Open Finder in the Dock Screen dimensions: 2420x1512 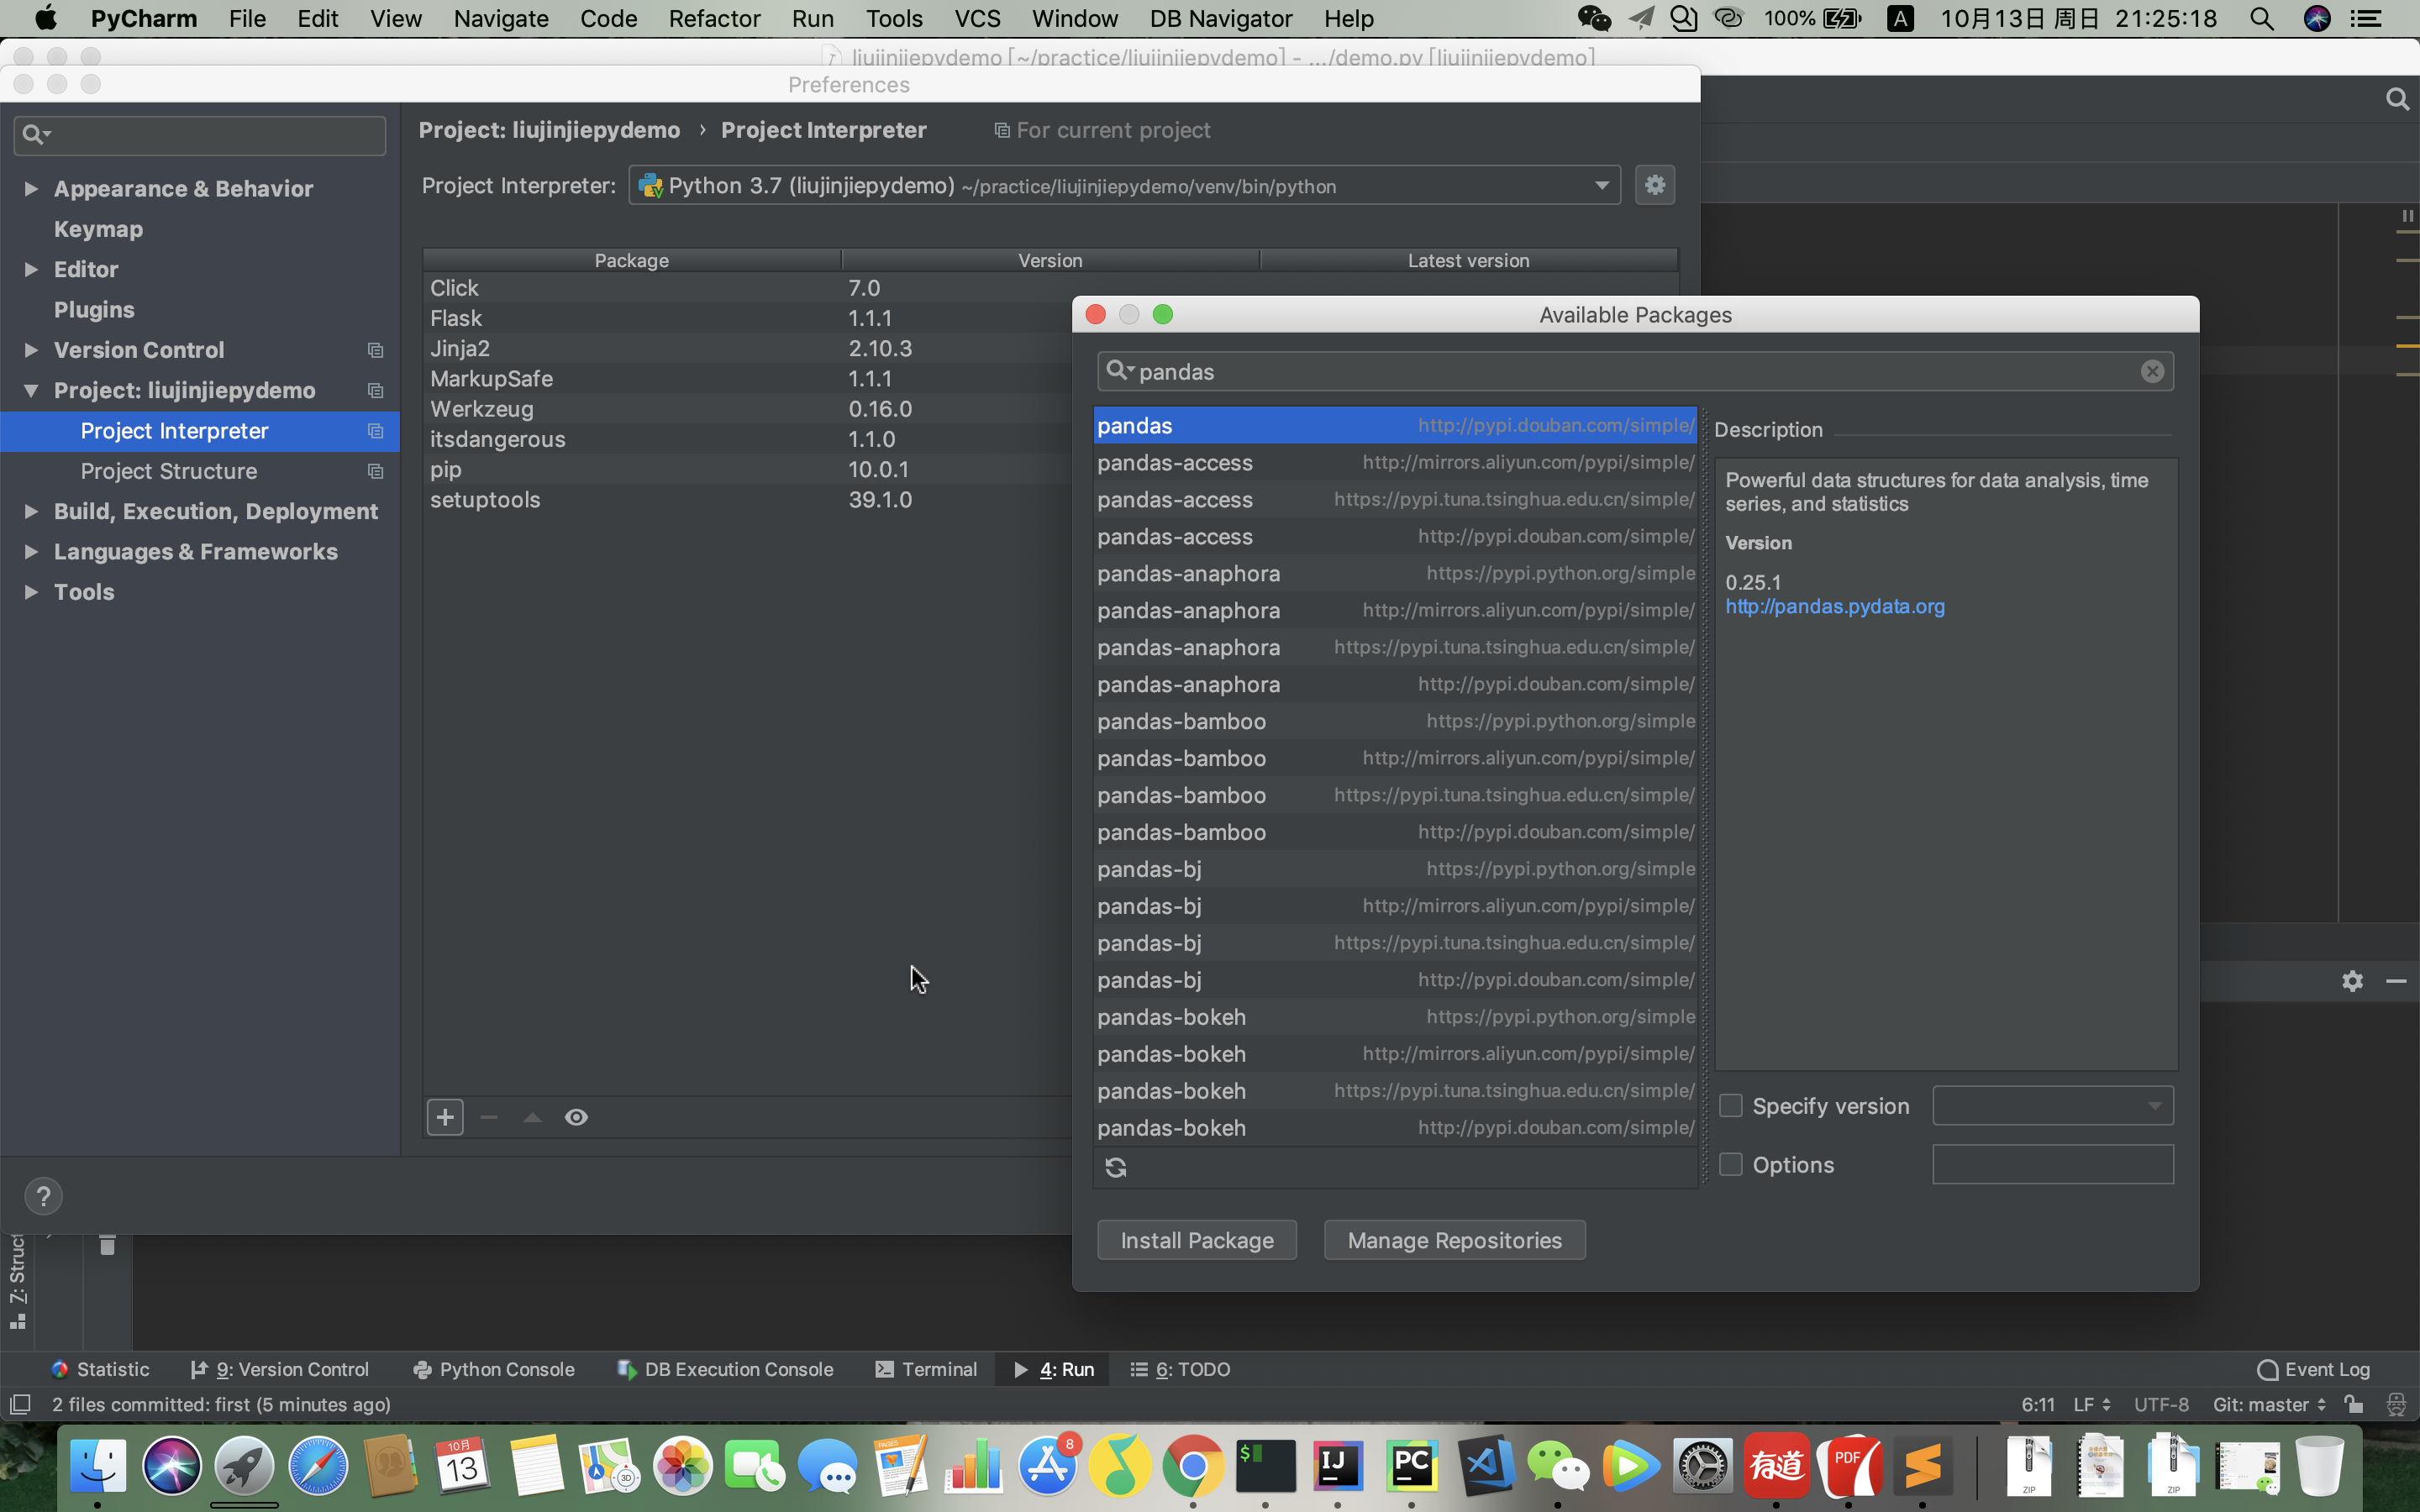coord(98,1466)
